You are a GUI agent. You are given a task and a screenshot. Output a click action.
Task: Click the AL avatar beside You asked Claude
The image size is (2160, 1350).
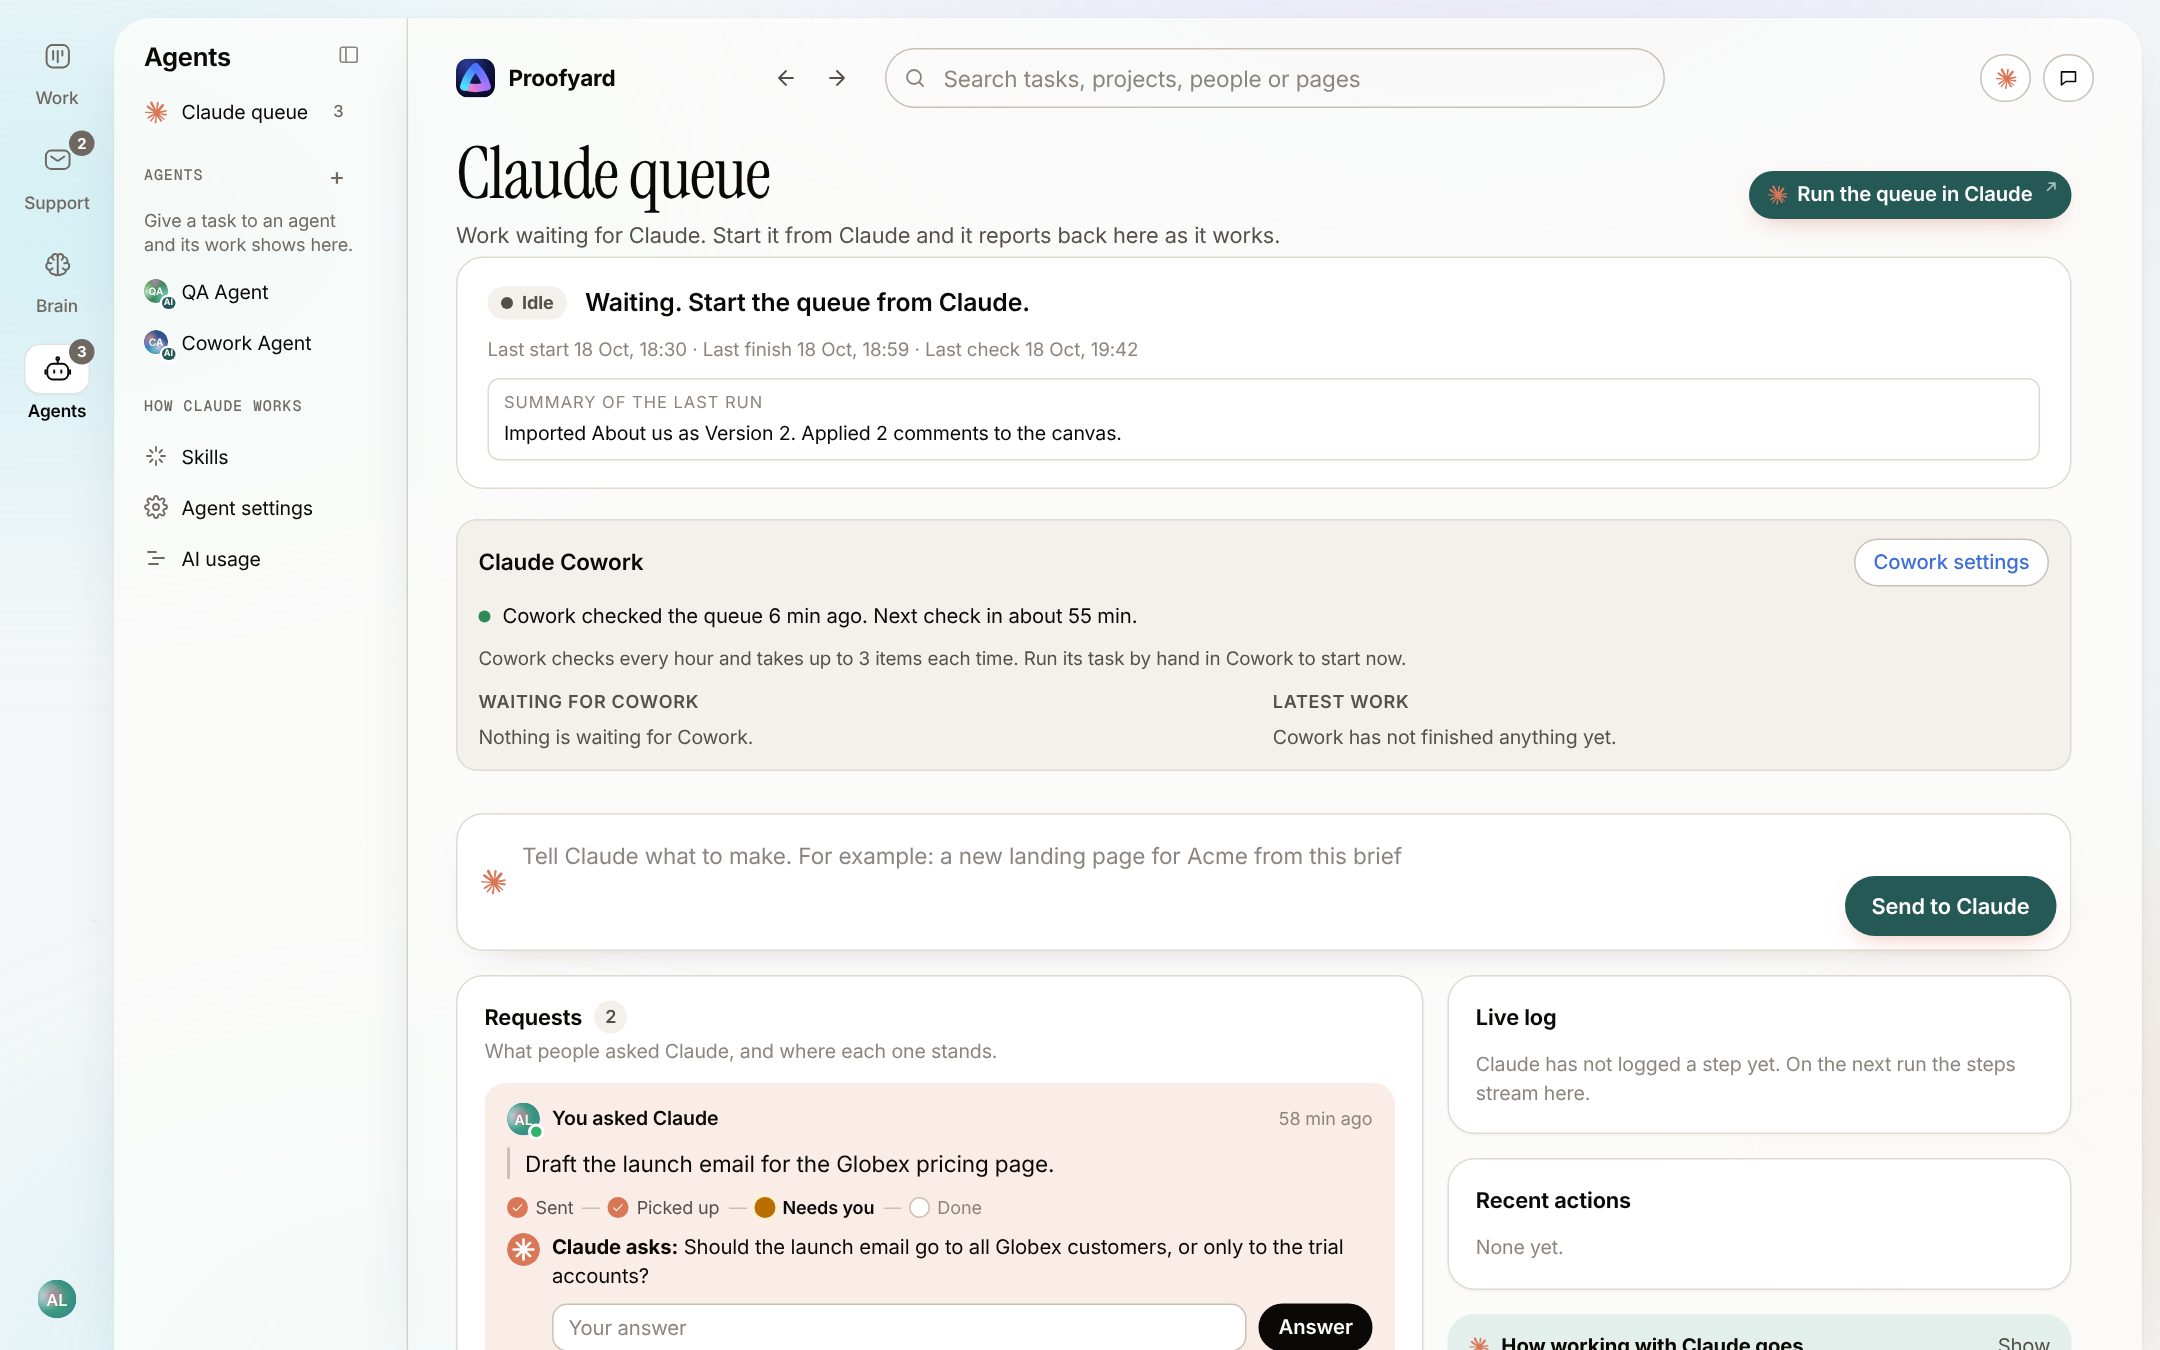523,1119
